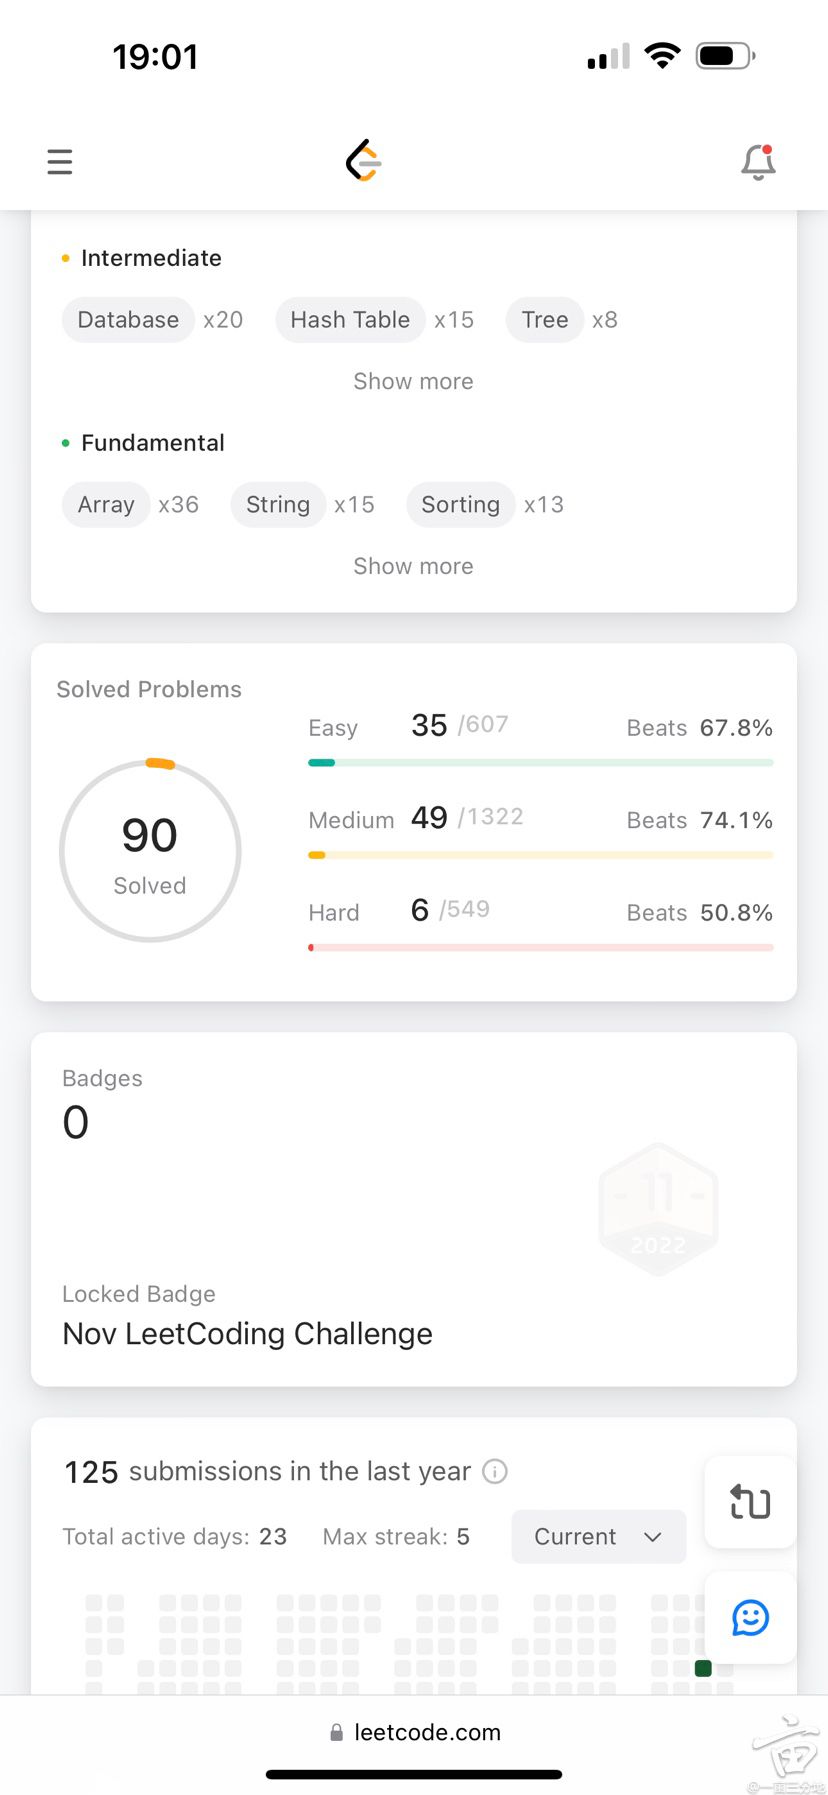This screenshot has height=1795, width=828.
Task: Click the submissions info icon
Action: (x=495, y=1471)
